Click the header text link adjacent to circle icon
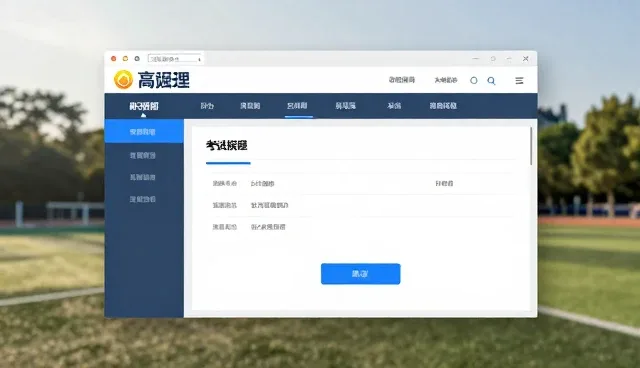640x368 pixels. tap(446, 80)
